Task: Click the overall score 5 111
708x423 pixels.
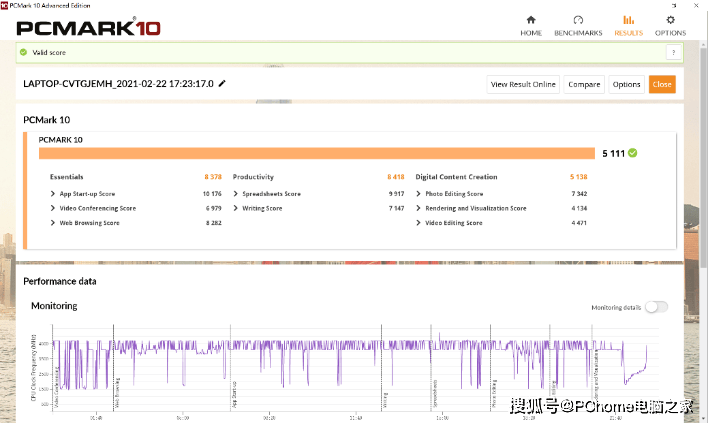Action: [x=613, y=153]
